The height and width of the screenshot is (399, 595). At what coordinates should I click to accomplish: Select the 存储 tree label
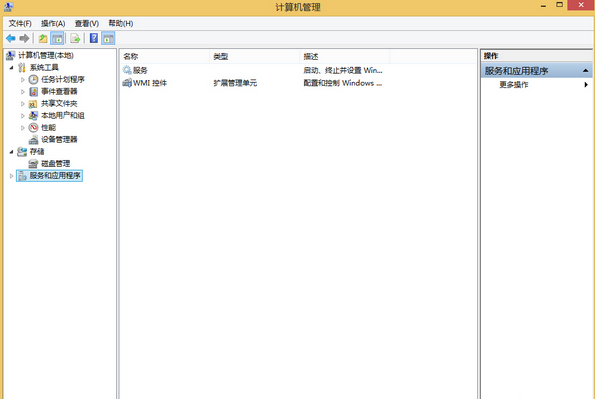tap(37, 152)
